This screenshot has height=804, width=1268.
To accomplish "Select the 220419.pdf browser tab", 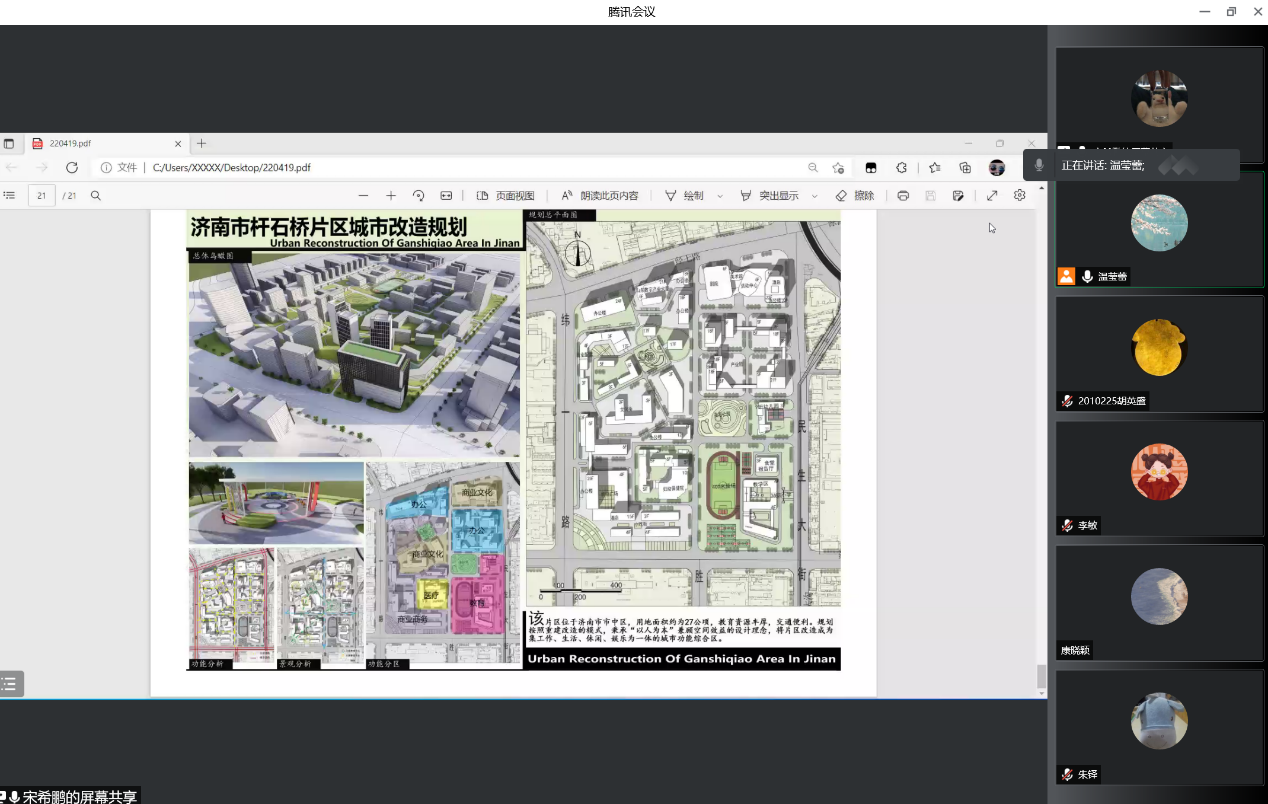I will [x=100, y=144].
